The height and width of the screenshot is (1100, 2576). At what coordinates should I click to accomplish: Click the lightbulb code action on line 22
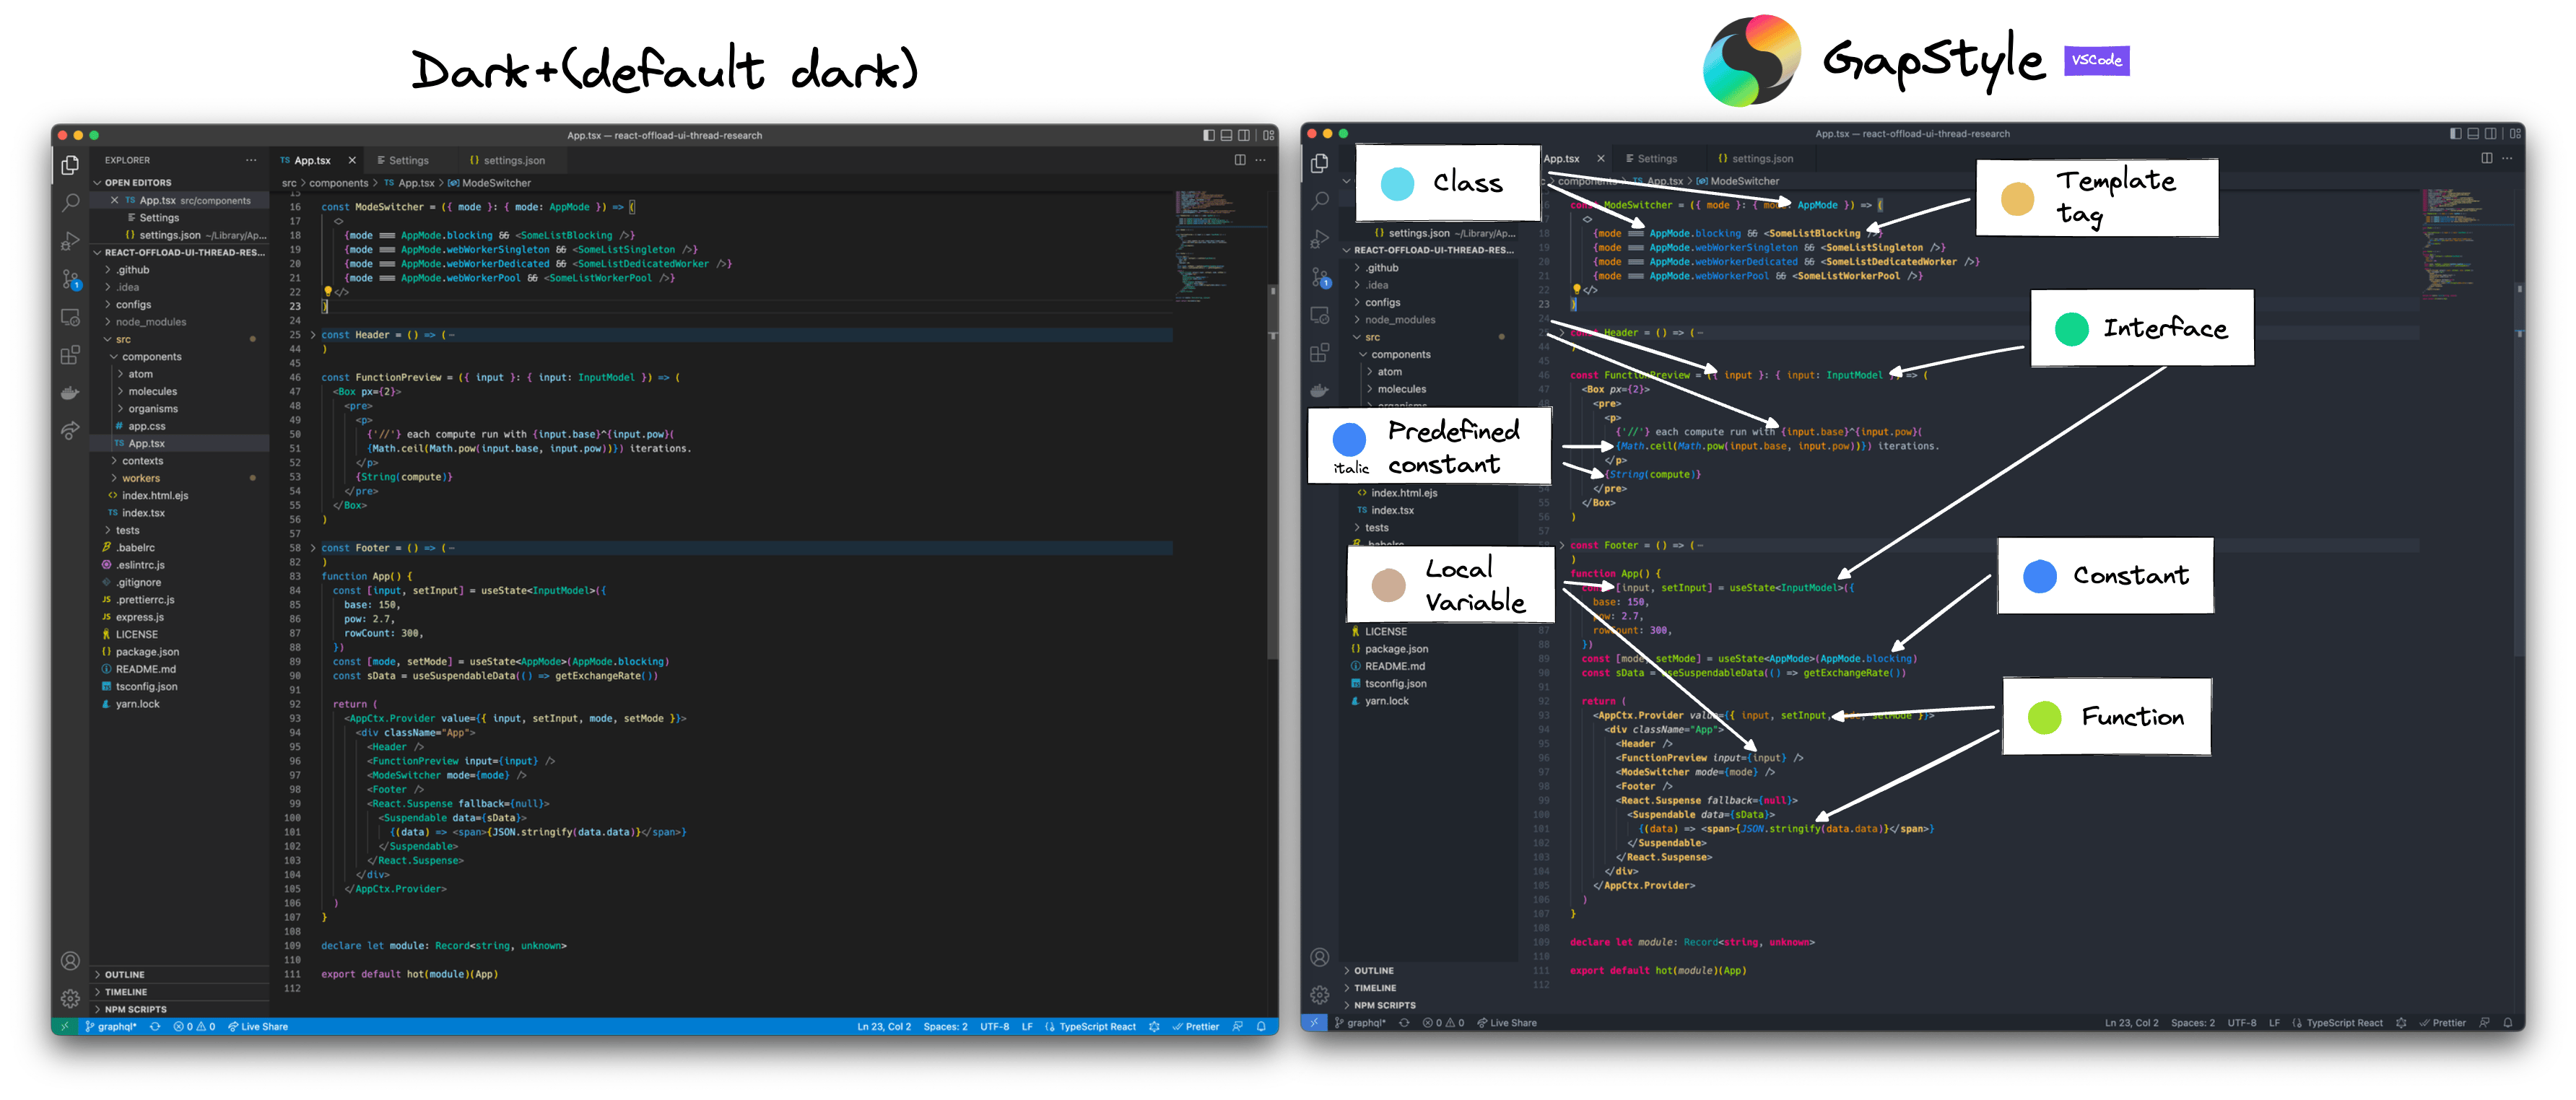pos(327,291)
